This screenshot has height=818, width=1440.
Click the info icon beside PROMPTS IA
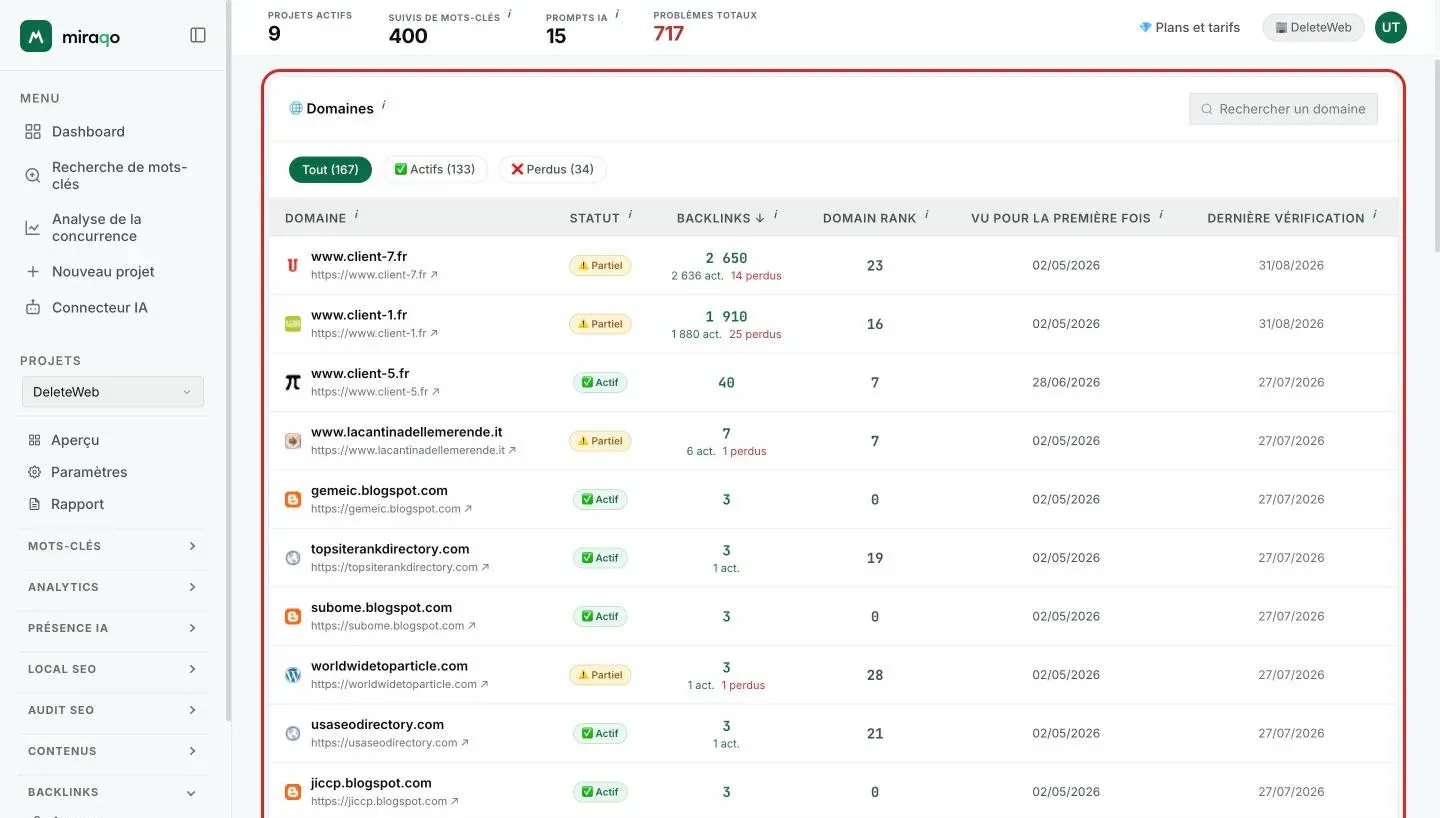click(617, 13)
